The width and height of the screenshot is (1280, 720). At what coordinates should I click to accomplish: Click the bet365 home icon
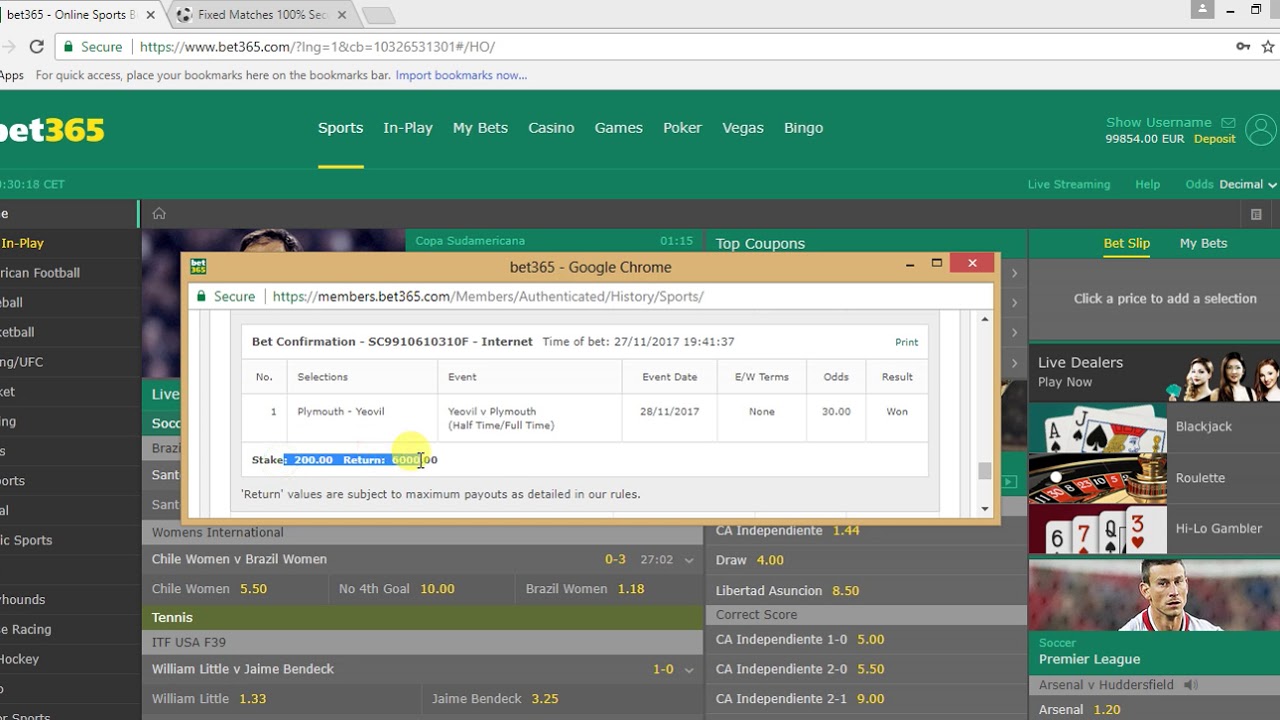click(x=159, y=213)
